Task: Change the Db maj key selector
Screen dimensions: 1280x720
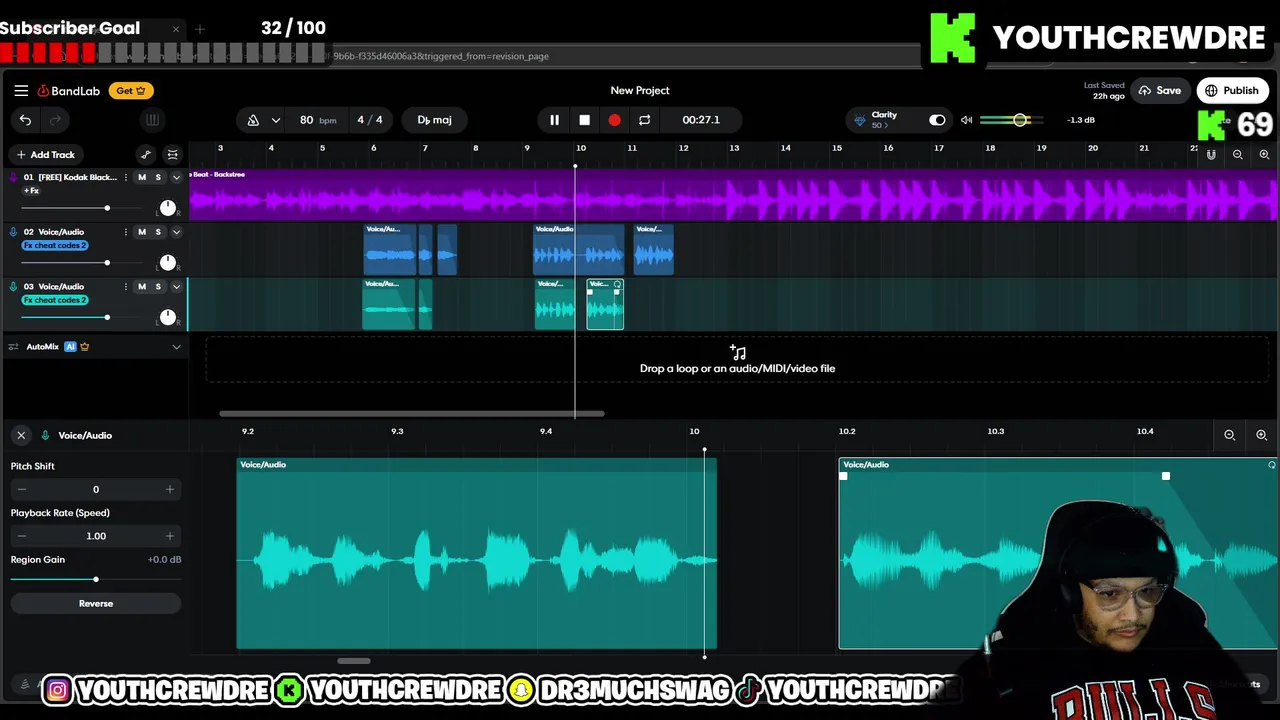Action: tap(434, 120)
